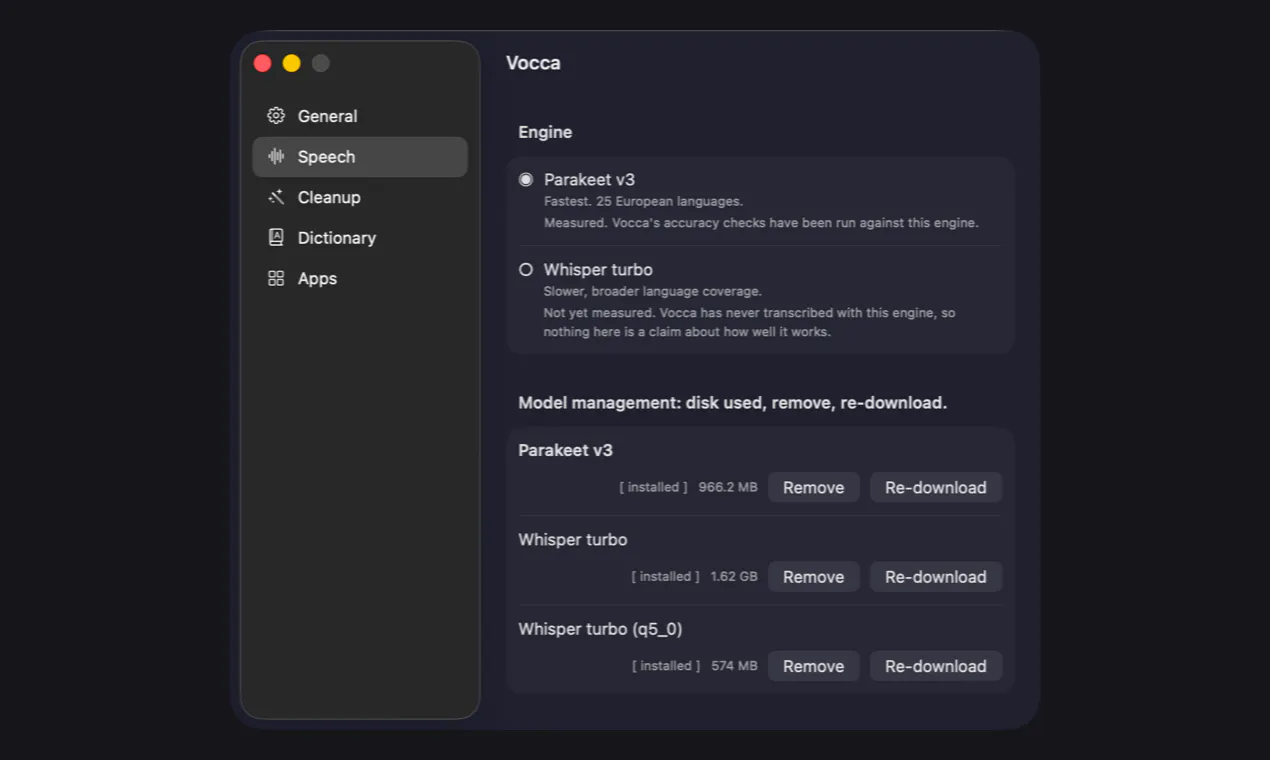Screen dimensions: 1270x760
Task: Click 'Slower, broader language coverage.' description
Action: pyautogui.click(x=652, y=292)
